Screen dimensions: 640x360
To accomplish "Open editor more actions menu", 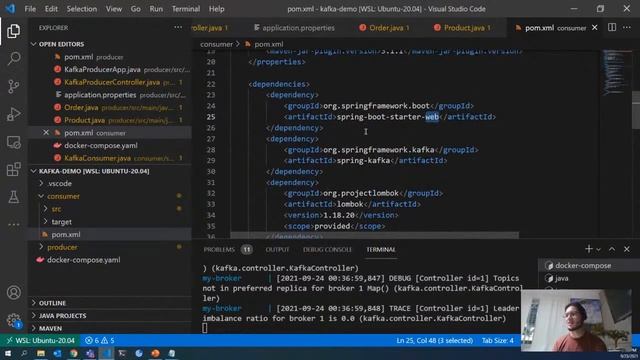I will click(x=627, y=27).
